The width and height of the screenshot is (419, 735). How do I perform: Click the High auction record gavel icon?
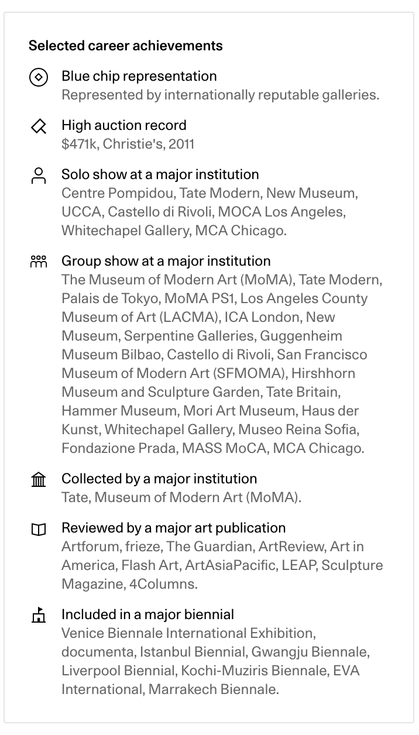point(38,126)
